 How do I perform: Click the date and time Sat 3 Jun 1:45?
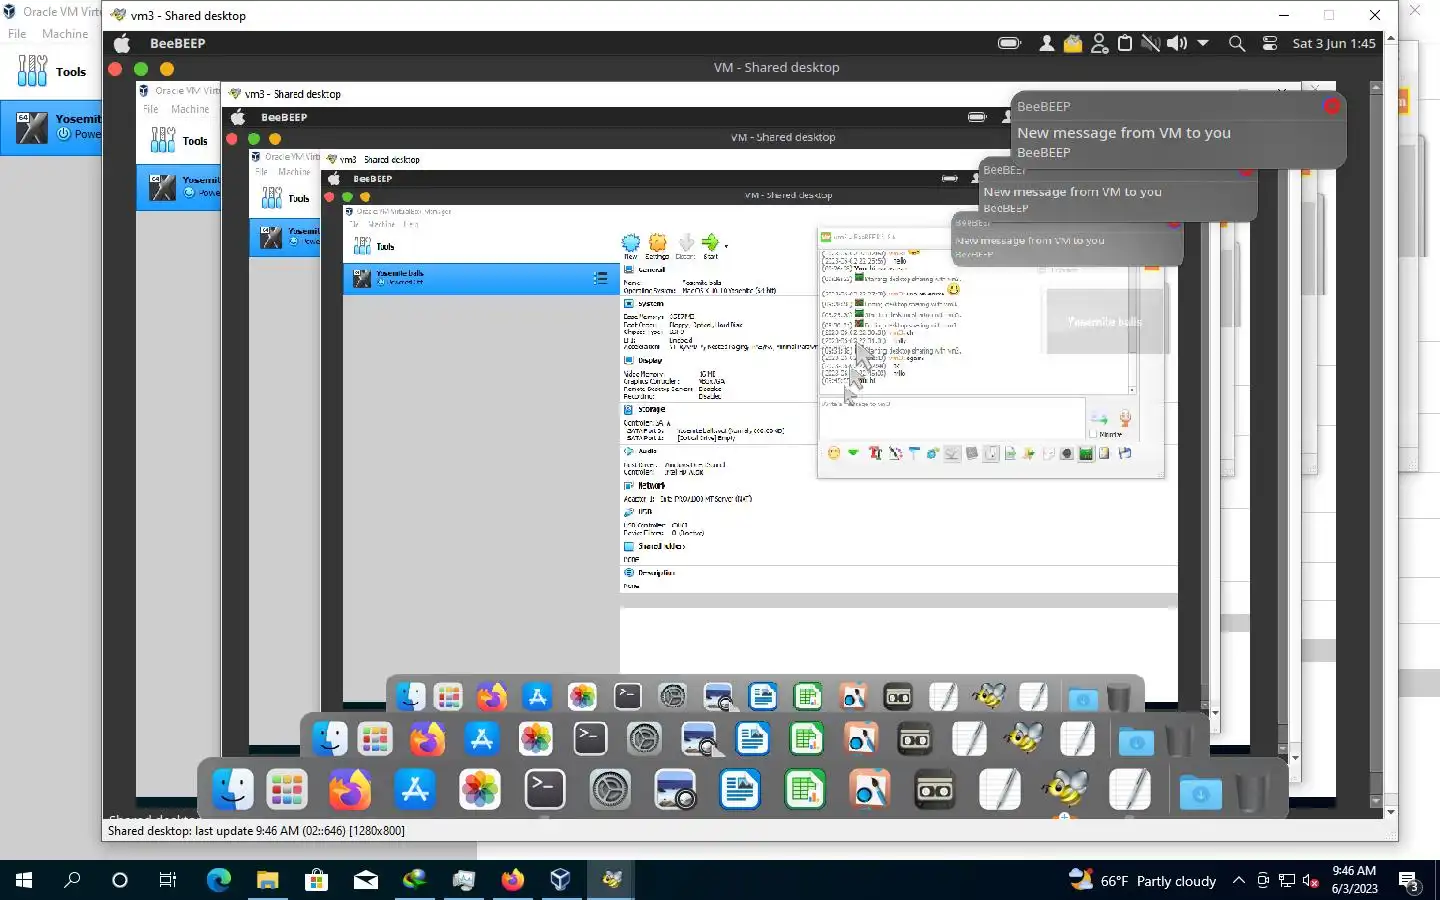tap(1334, 43)
